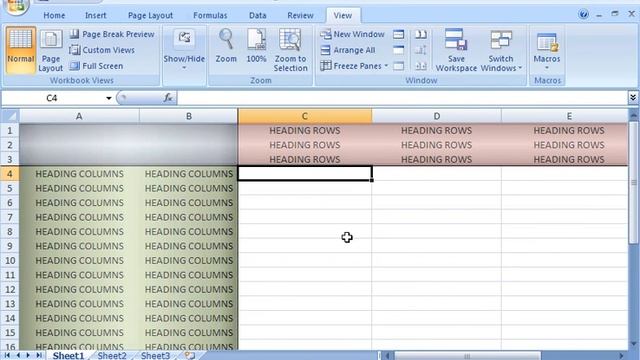This screenshot has width=640, height=360.
Task: Select the View ribbon tab
Action: tap(342, 16)
